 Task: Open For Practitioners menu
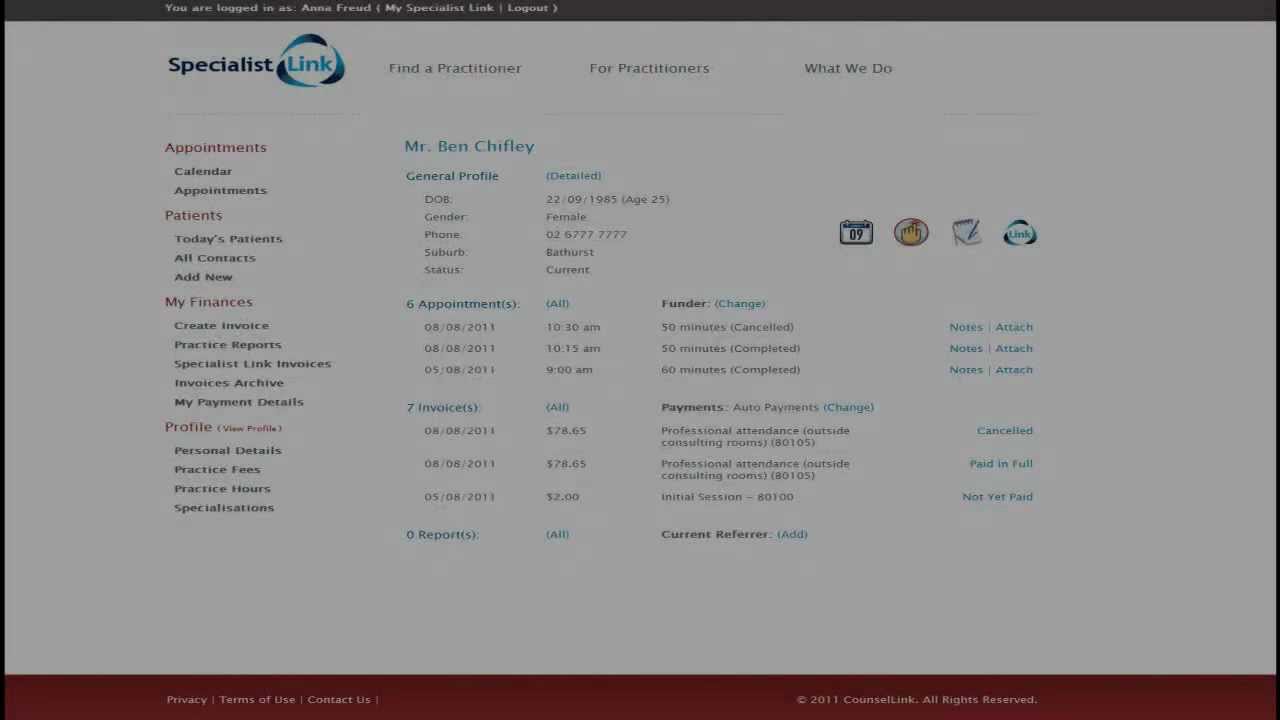(x=649, y=68)
